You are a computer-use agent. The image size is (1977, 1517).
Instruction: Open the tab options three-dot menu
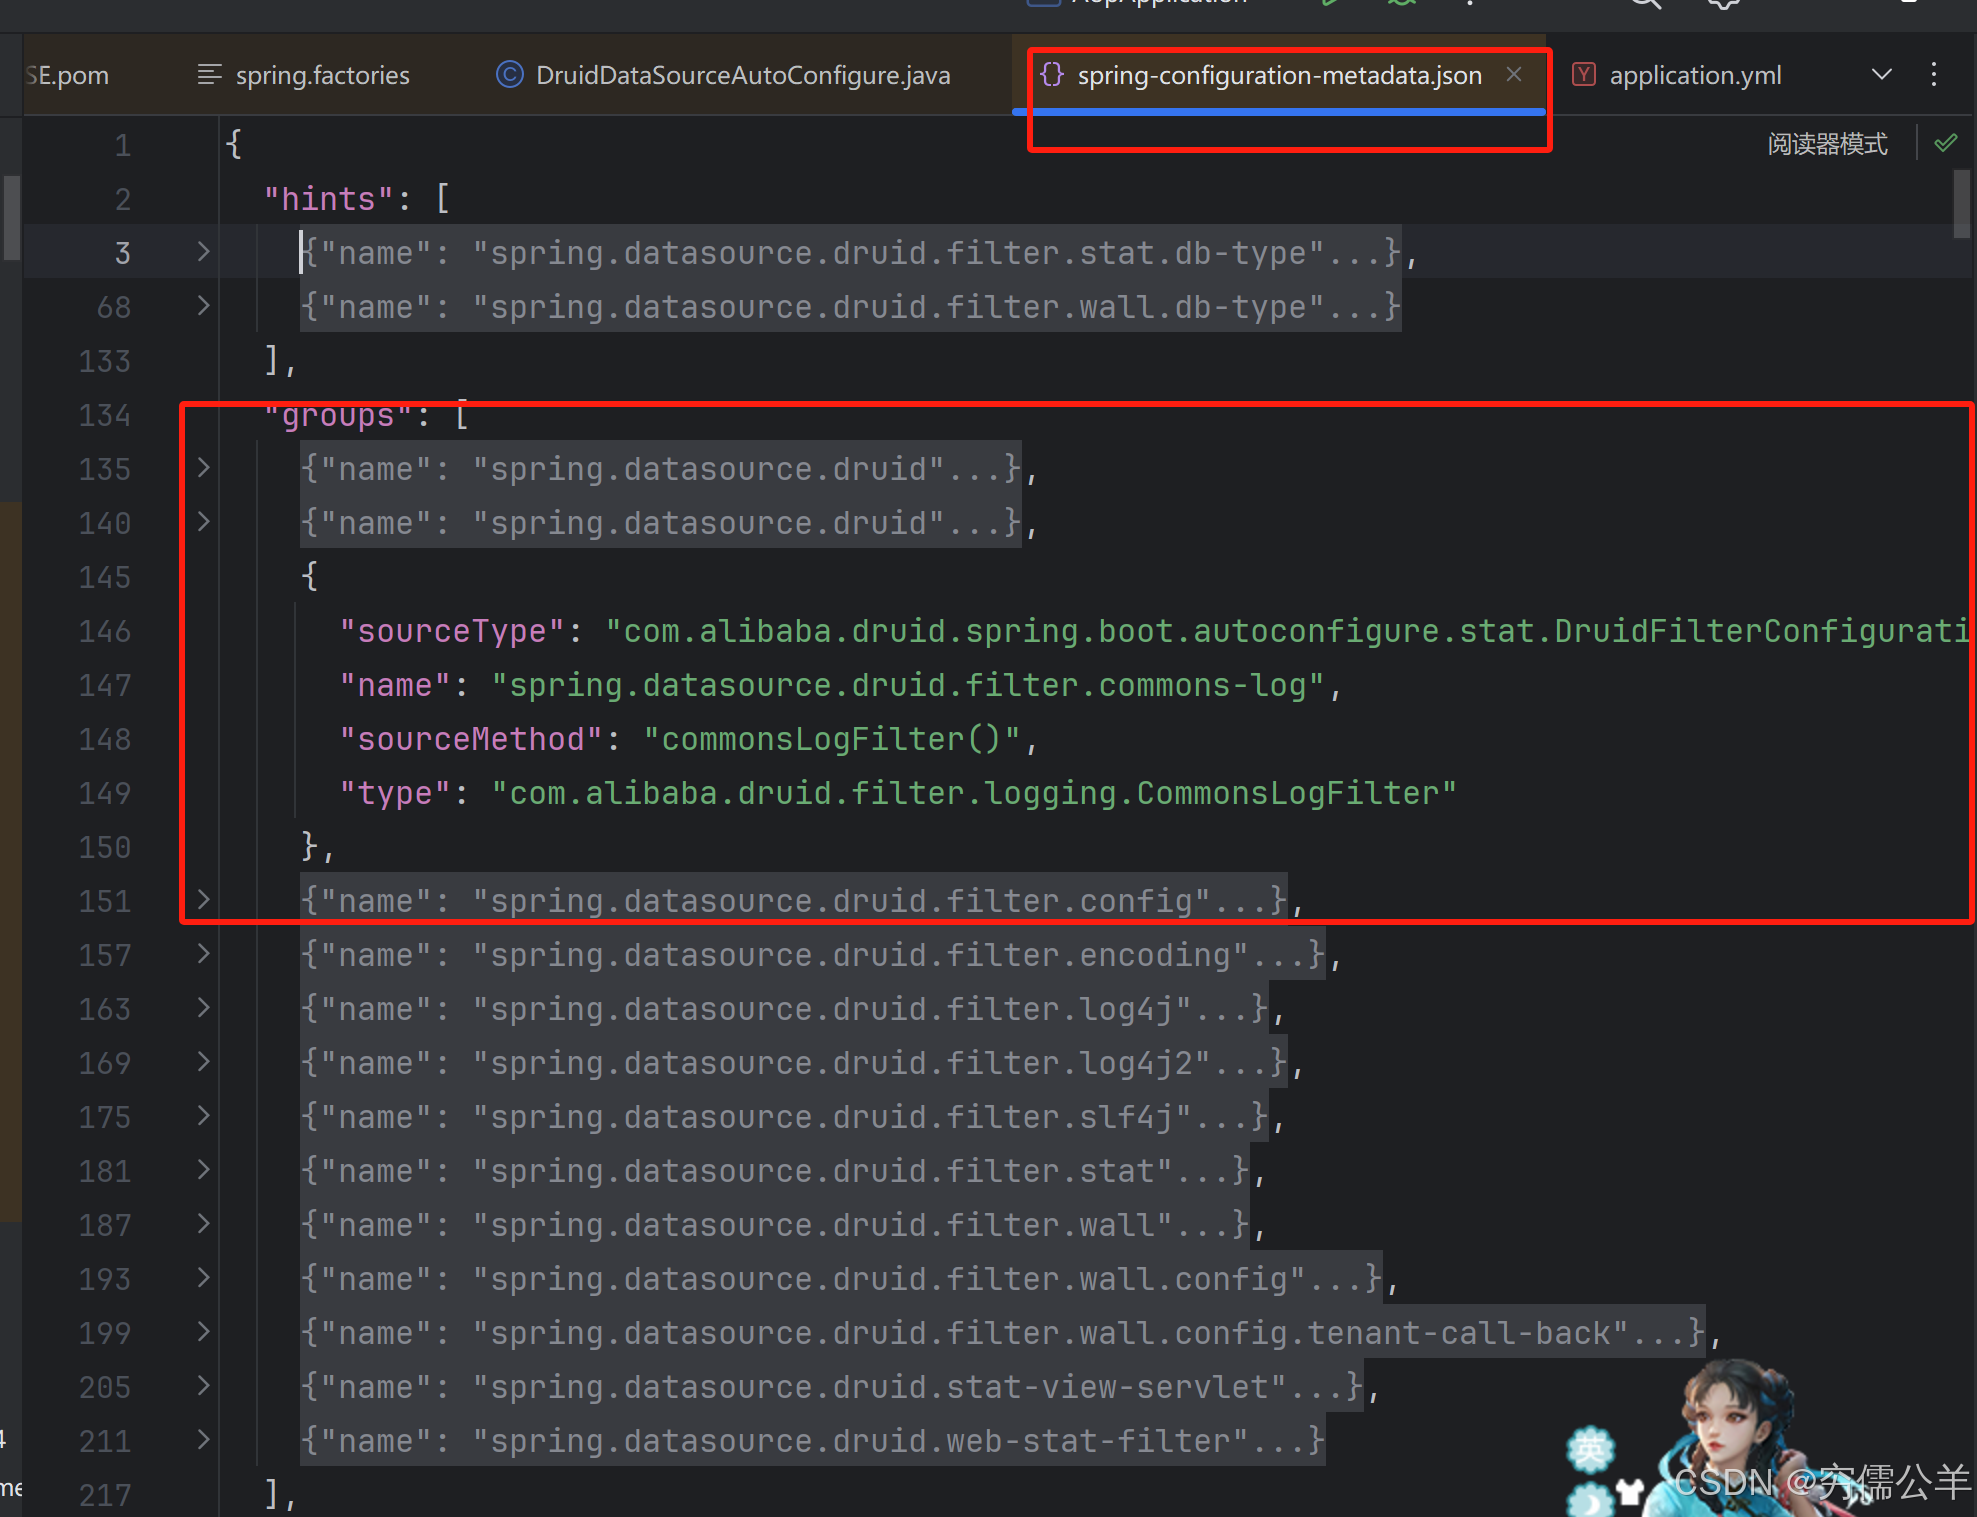click(x=1933, y=74)
